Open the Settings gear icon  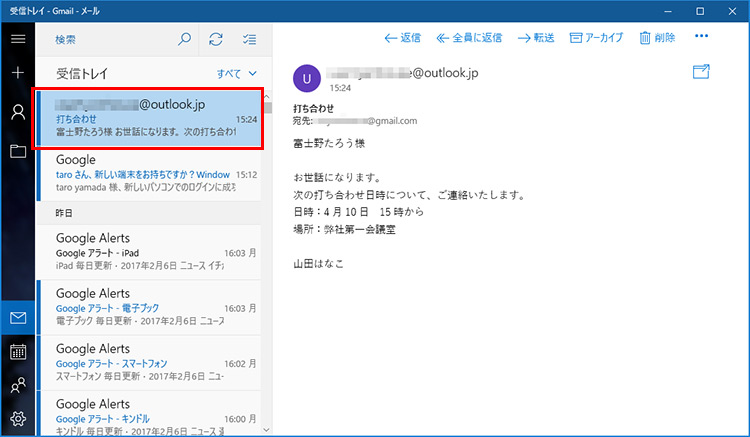[x=17, y=419]
